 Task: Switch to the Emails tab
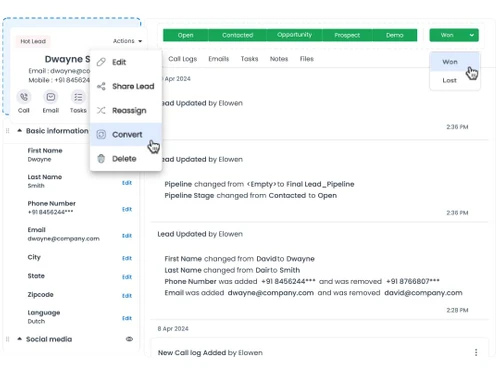[219, 59]
